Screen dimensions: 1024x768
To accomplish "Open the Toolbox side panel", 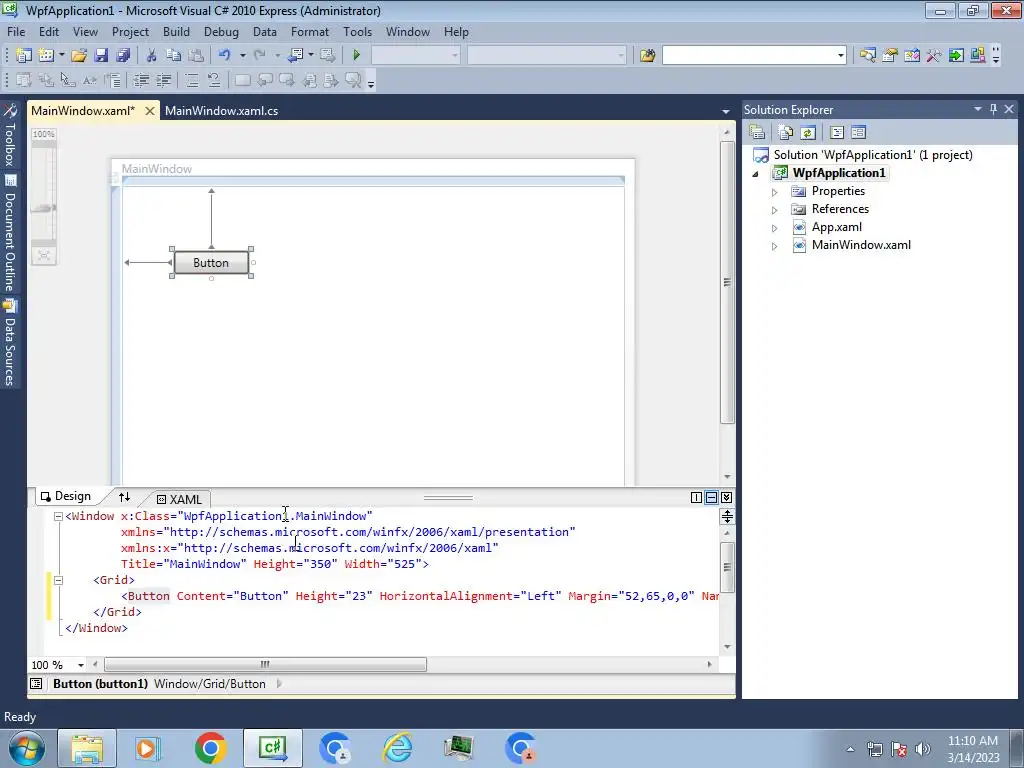I will [10, 135].
